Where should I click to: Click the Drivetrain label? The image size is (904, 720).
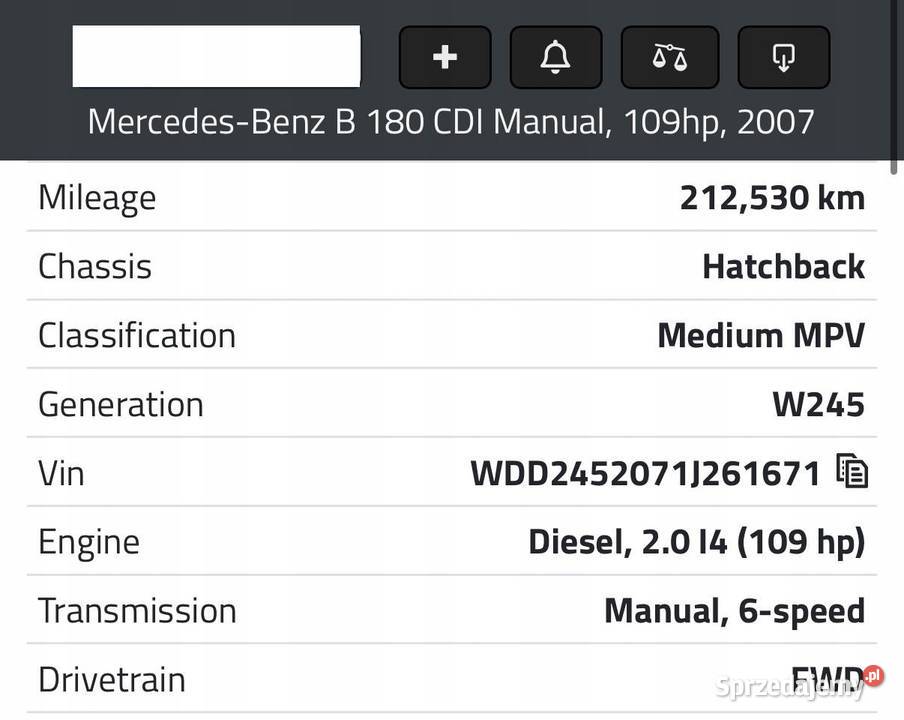(x=112, y=680)
